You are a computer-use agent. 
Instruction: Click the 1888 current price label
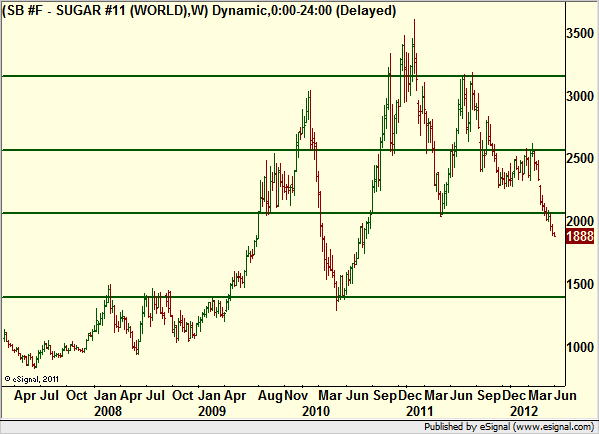click(x=580, y=236)
